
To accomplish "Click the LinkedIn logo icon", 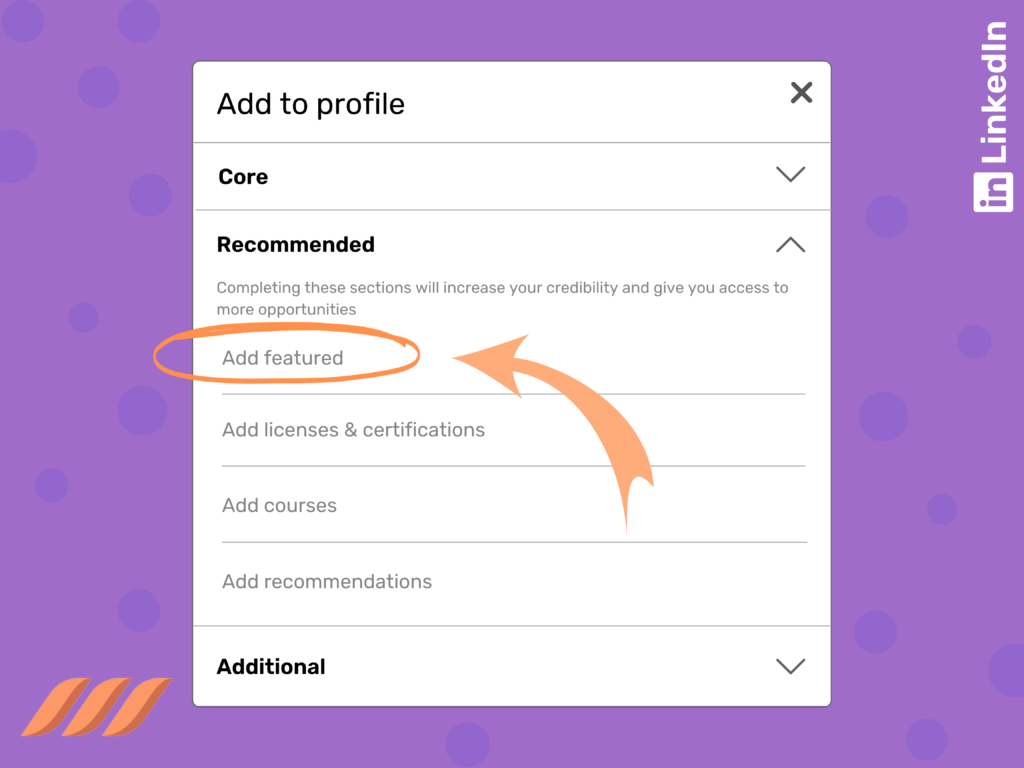I will pyautogui.click(x=992, y=193).
